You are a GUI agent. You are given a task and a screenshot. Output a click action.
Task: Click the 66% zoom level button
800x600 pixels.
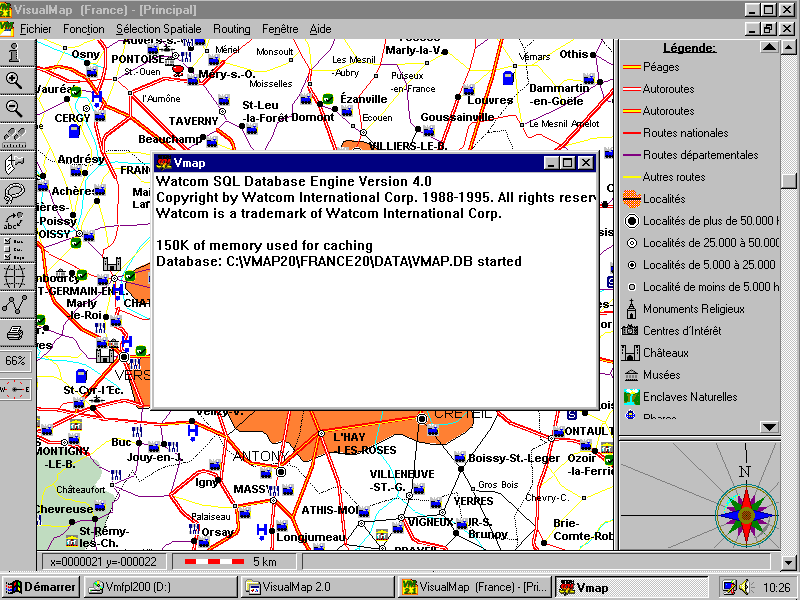click(x=15, y=361)
